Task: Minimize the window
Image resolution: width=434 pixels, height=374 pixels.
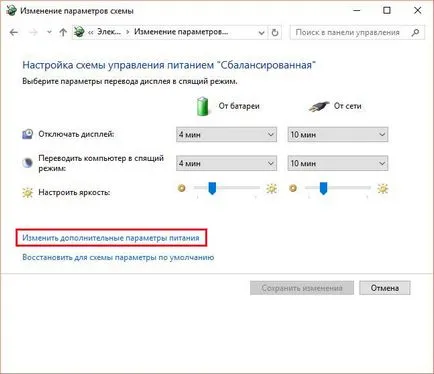Action: click(x=357, y=11)
